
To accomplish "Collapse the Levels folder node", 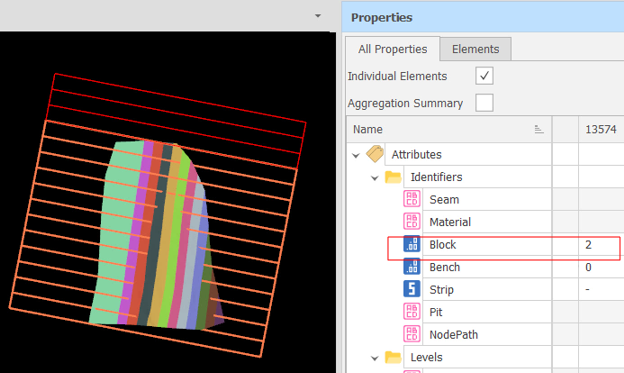I will [x=374, y=358].
